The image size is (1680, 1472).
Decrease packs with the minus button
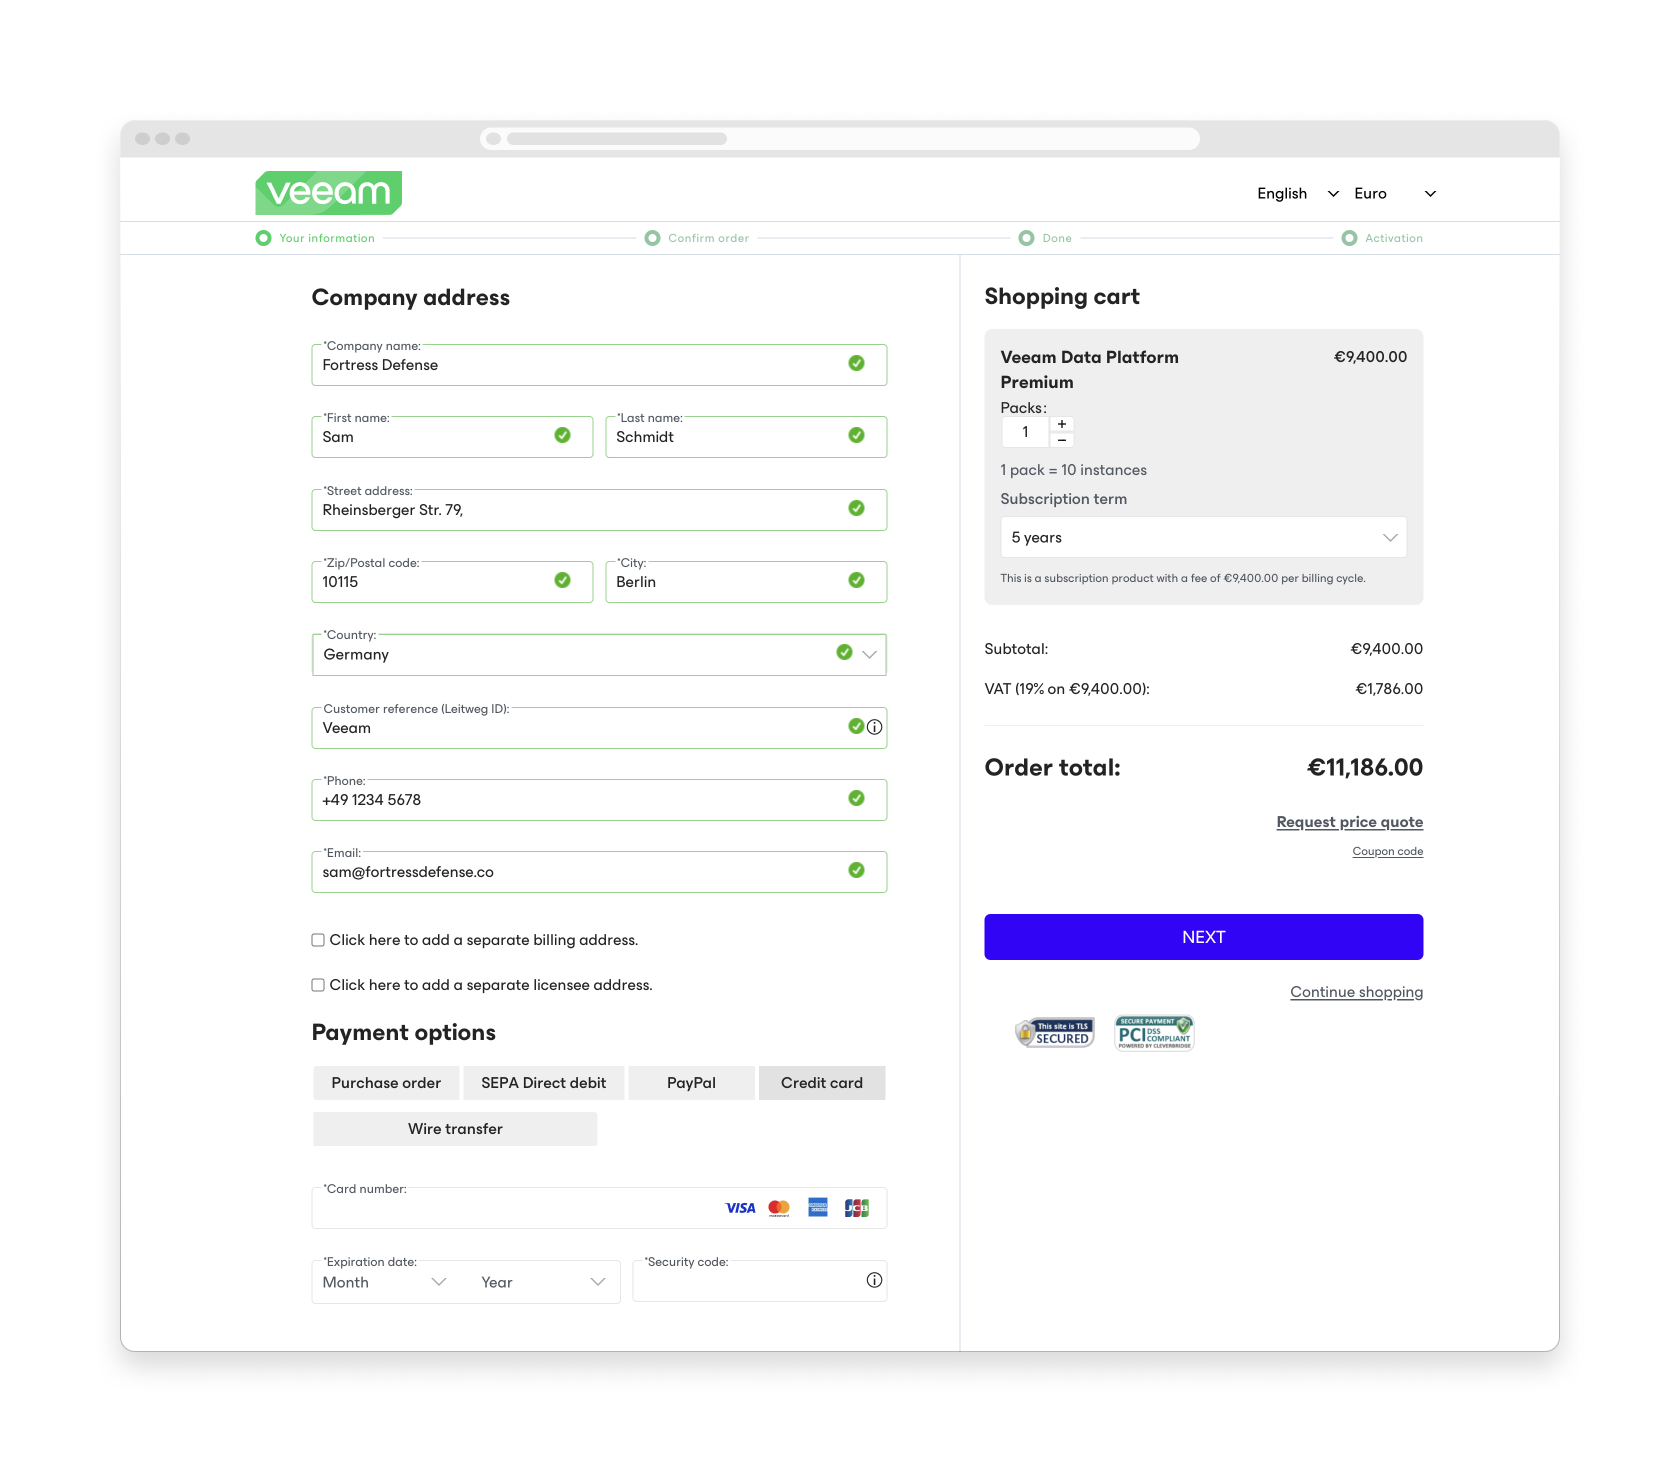tap(1062, 440)
